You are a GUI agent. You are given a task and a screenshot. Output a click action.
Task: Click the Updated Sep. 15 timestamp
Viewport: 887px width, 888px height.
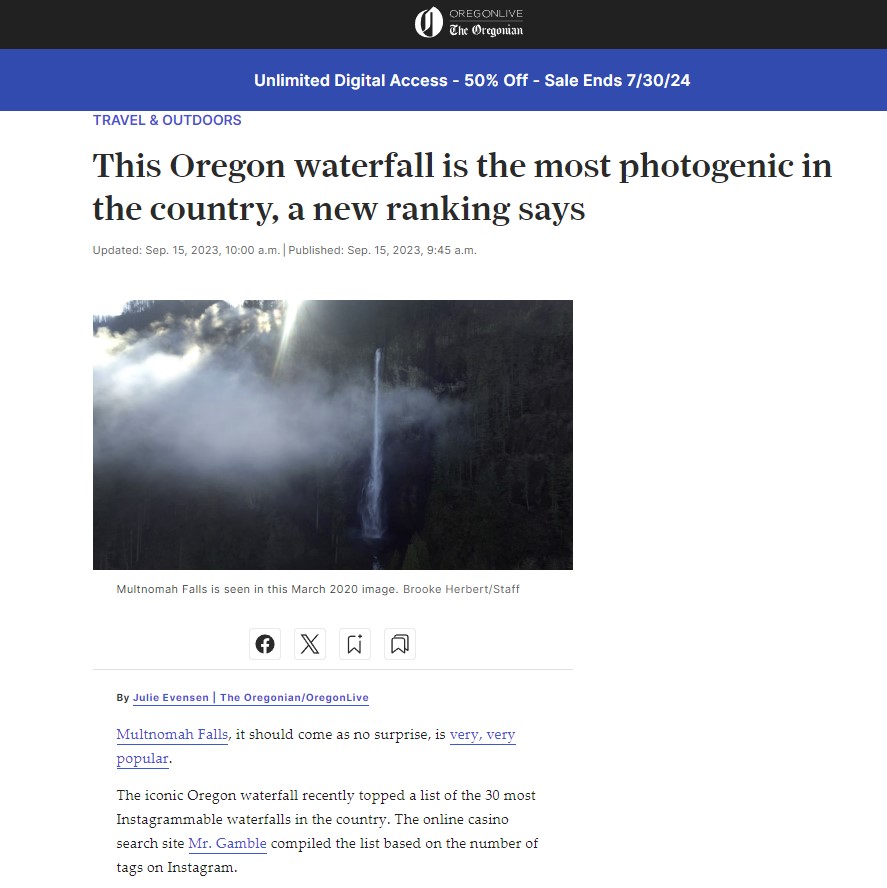point(186,250)
